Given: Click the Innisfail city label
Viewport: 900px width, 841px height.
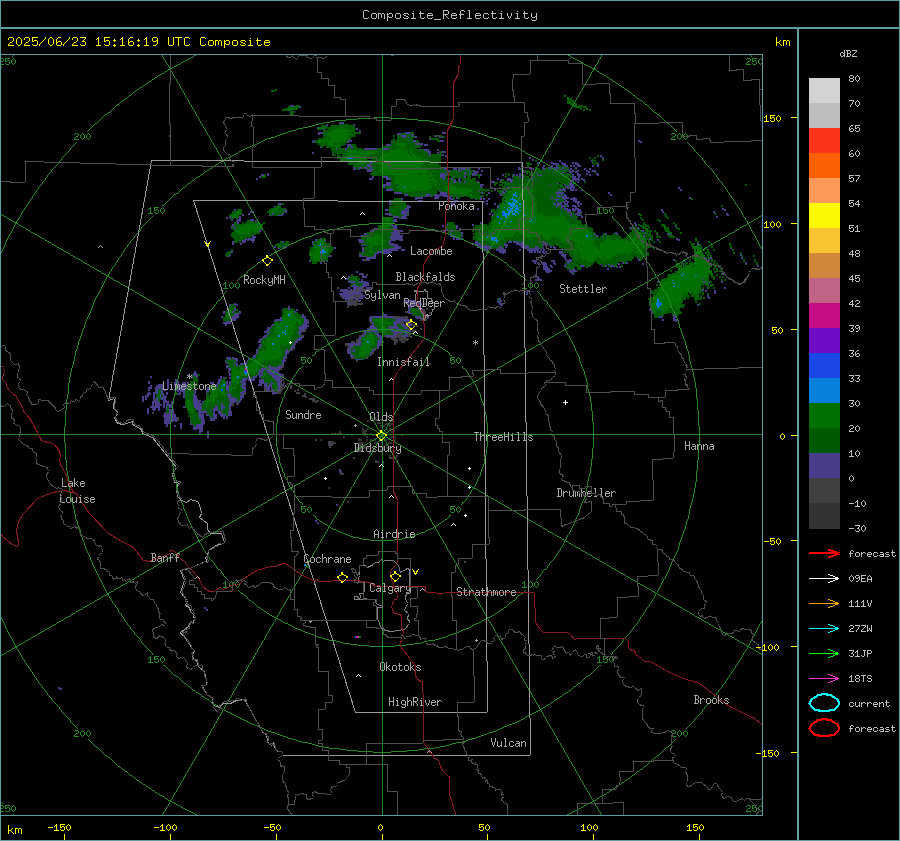Looking at the screenshot, I should click(404, 362).
